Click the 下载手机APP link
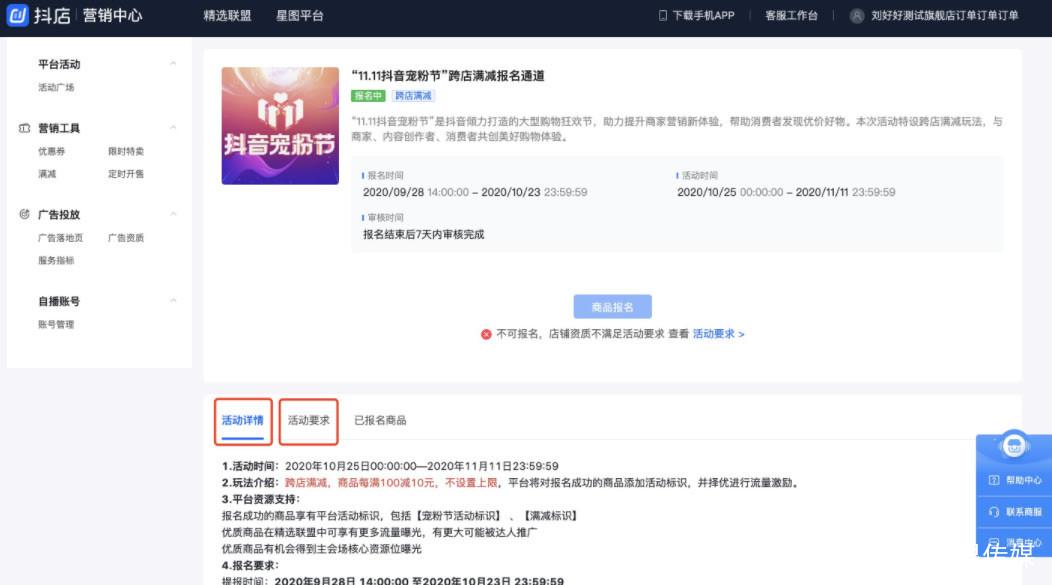Viewport: 1052px width, 585px height. point(703,15)
